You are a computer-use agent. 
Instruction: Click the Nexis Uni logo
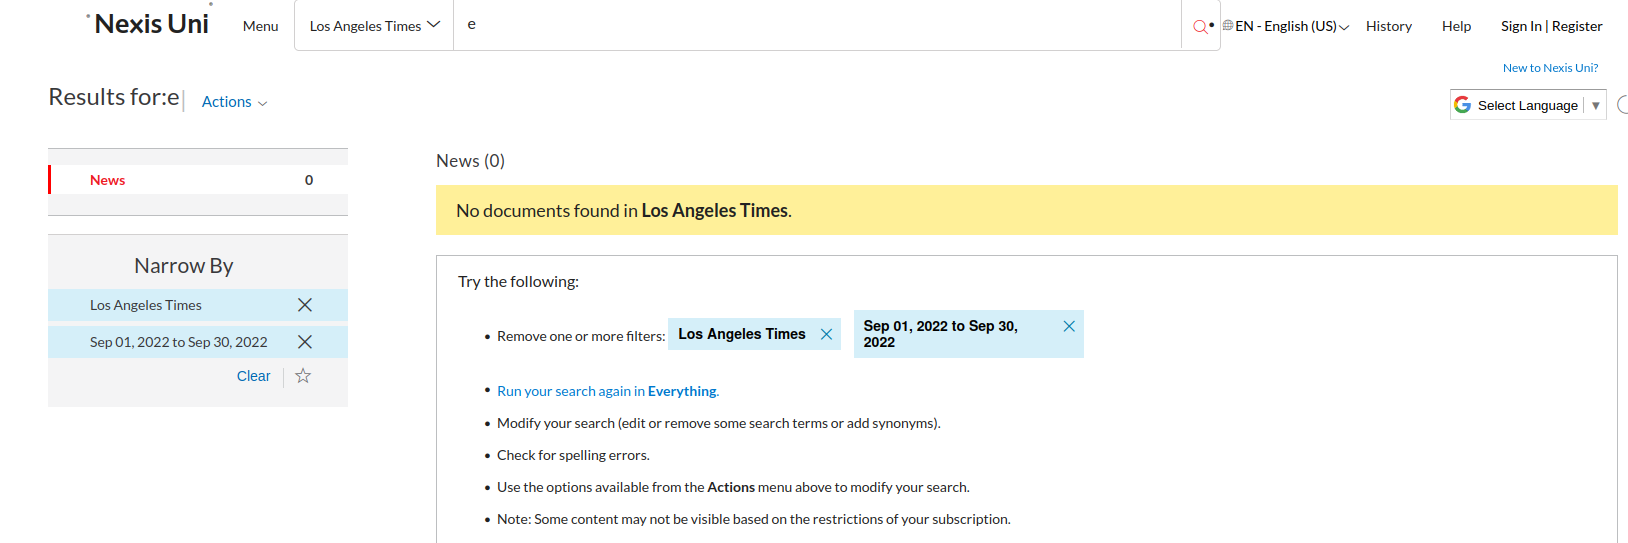[151, 24]
